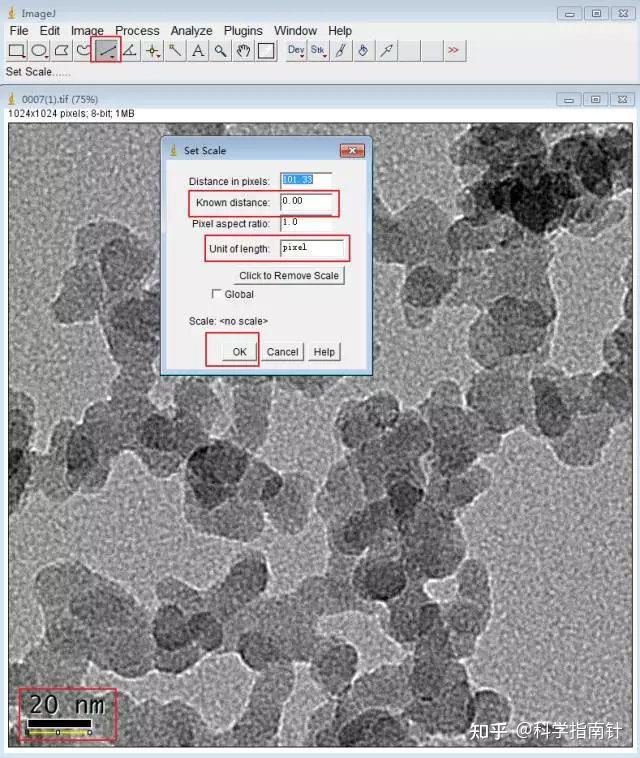Select the Wand tracing tool

coord(175,50)
